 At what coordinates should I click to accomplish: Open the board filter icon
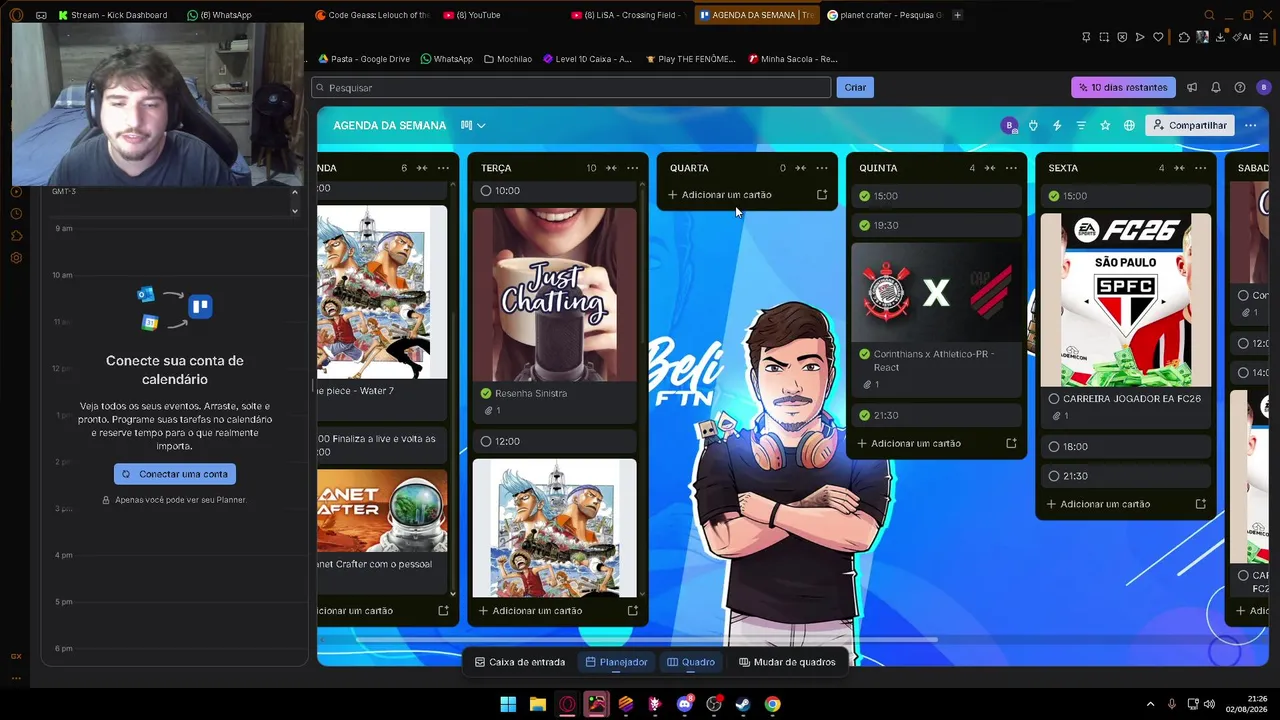point(1081,125)
